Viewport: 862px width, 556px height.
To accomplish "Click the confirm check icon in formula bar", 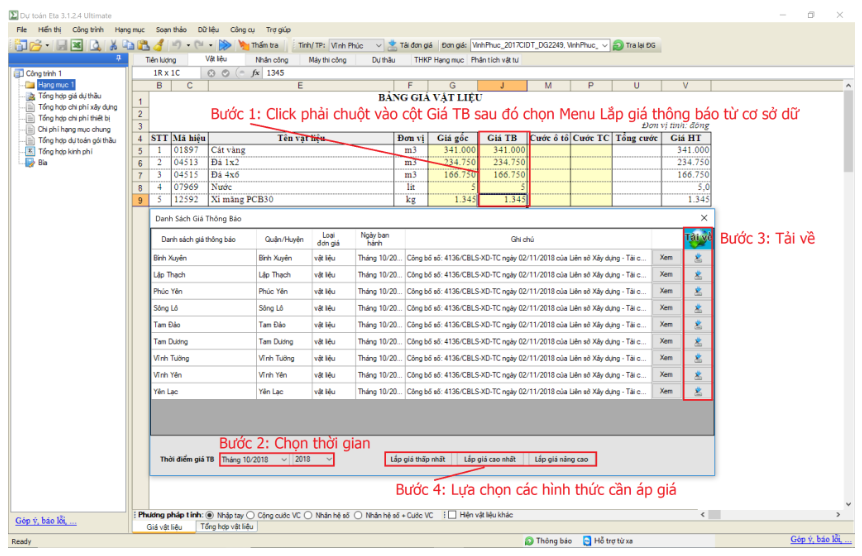I will point(225,73).
